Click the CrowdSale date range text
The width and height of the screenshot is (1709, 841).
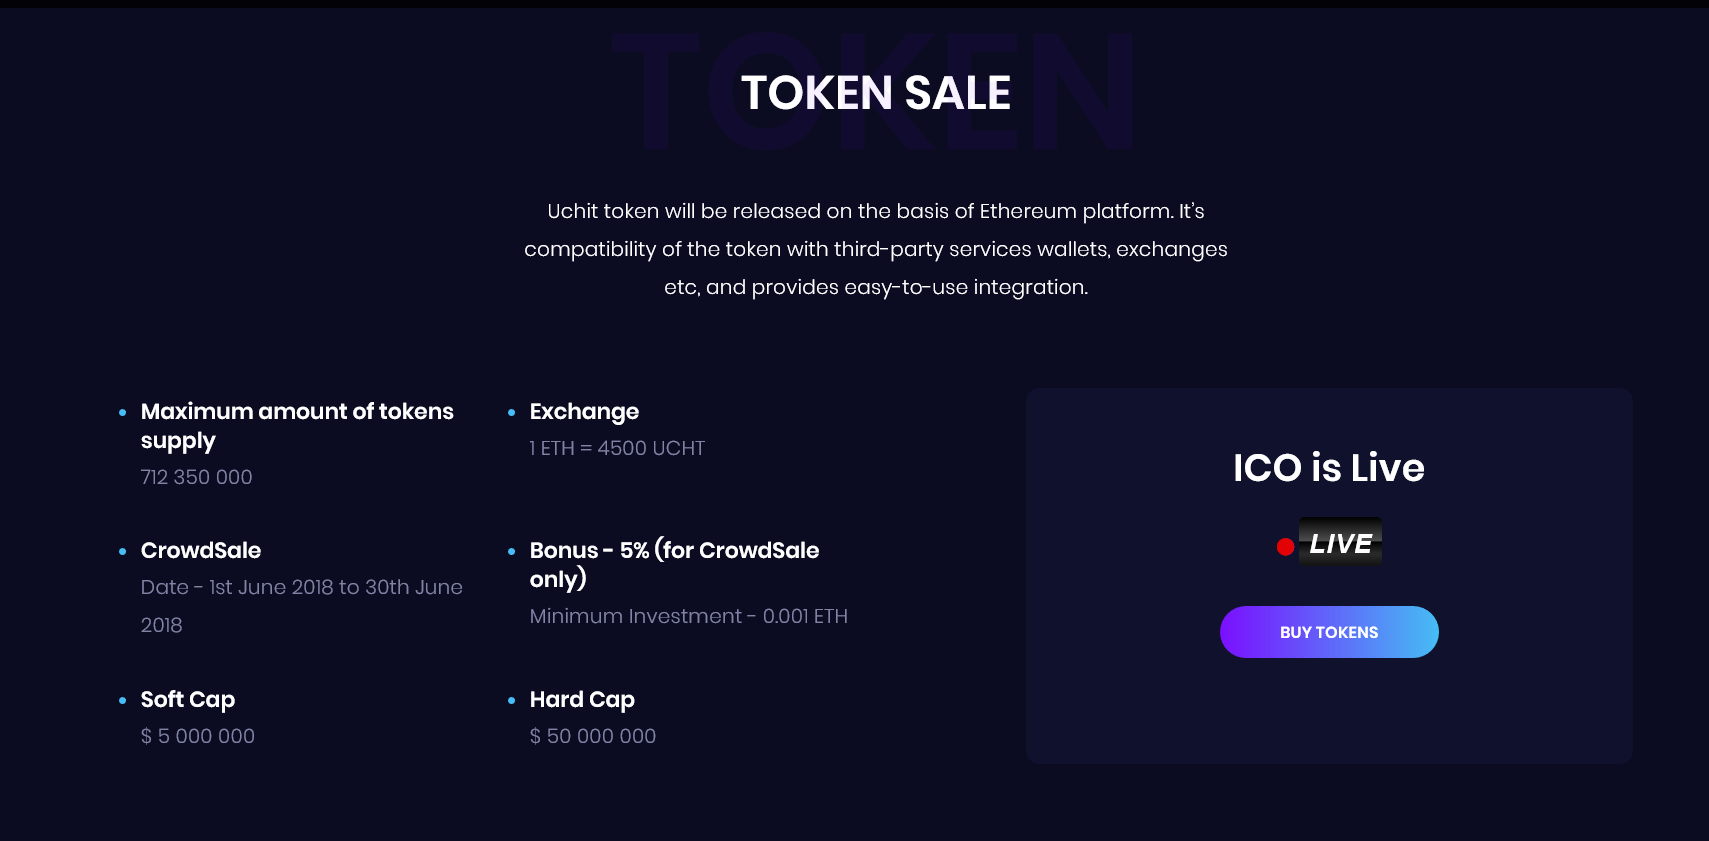302,606
